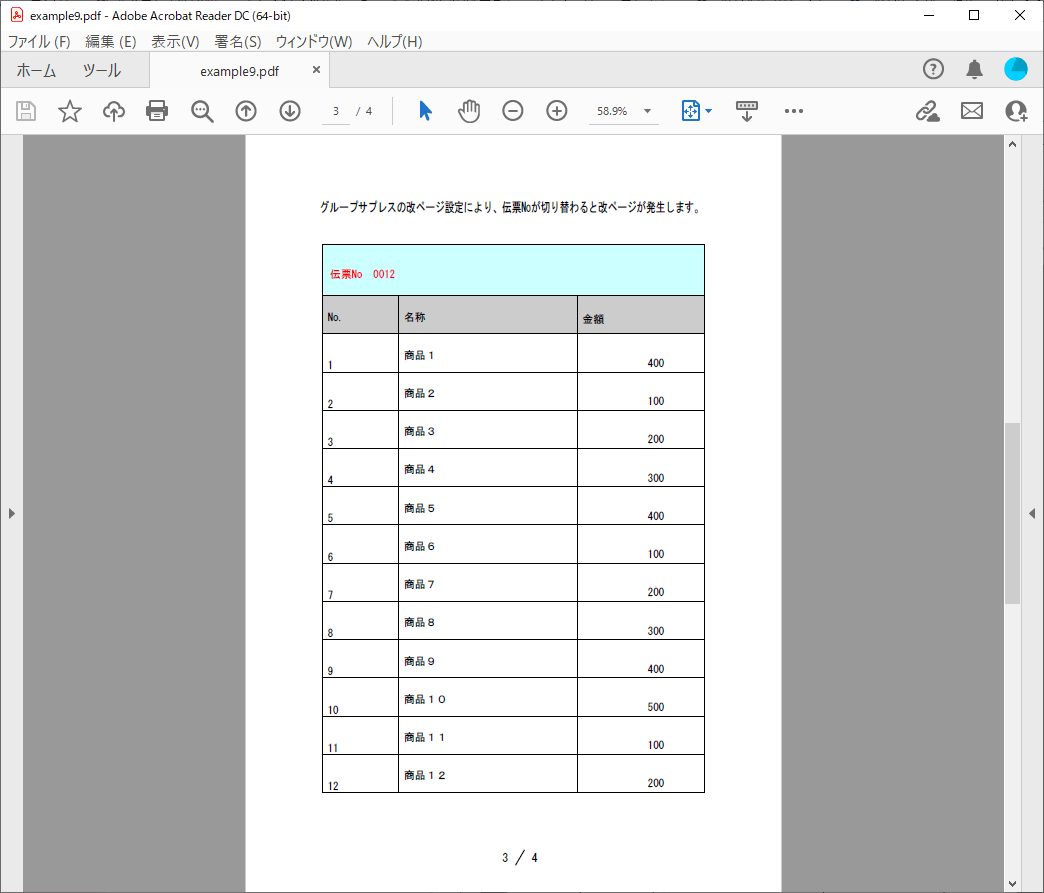Activate the Hand pan tool
Screen dimensions: 1044x893
tap(469, 111)
